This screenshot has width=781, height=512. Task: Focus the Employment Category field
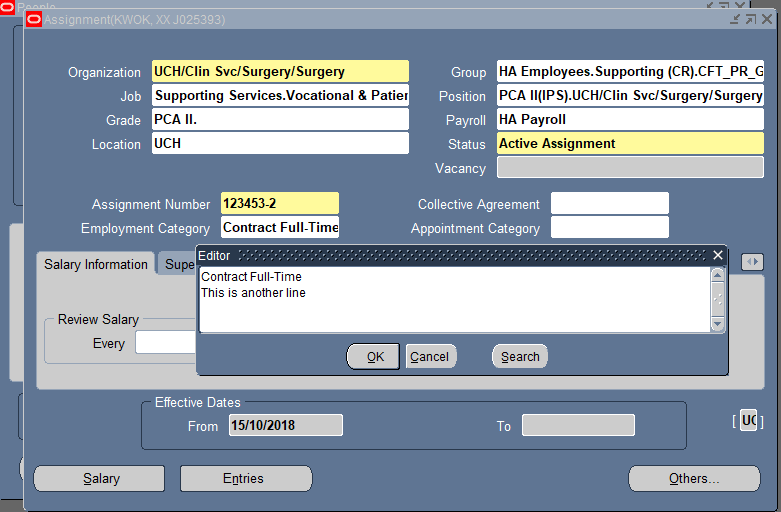point(280,227)
